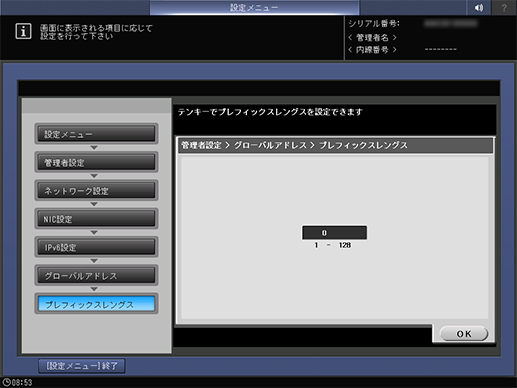Go to 設定メニュー in the sidebar
This screenshot has height=388, width=517.
(96, 134)
